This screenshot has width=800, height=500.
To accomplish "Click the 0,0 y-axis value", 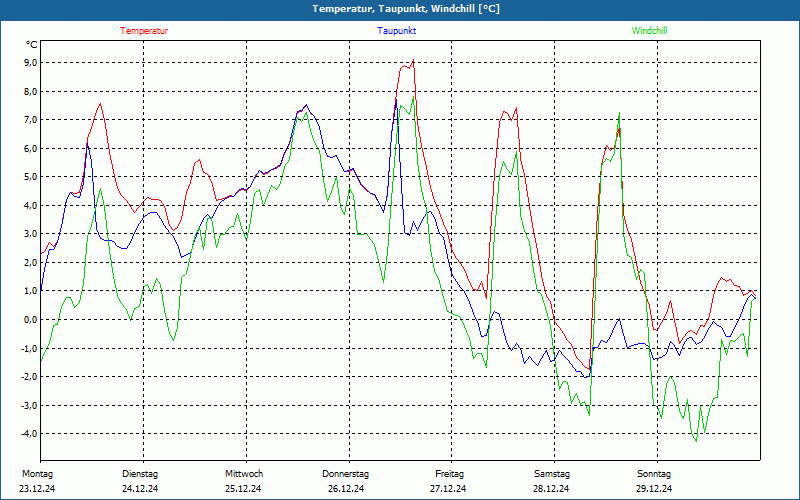I will [30, 319].
